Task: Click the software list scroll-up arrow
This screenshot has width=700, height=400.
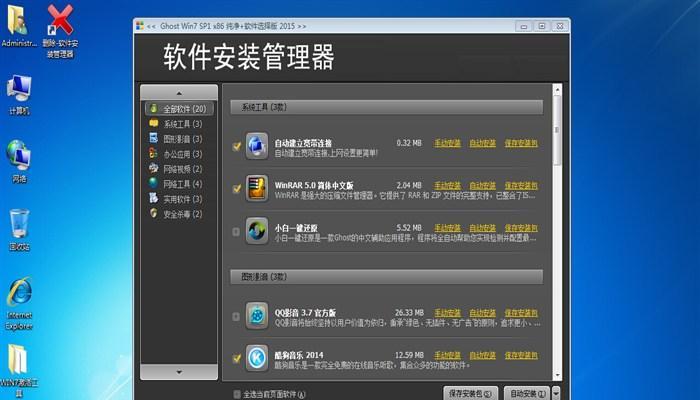Action: pyautogui.click(x=557, y=90)
